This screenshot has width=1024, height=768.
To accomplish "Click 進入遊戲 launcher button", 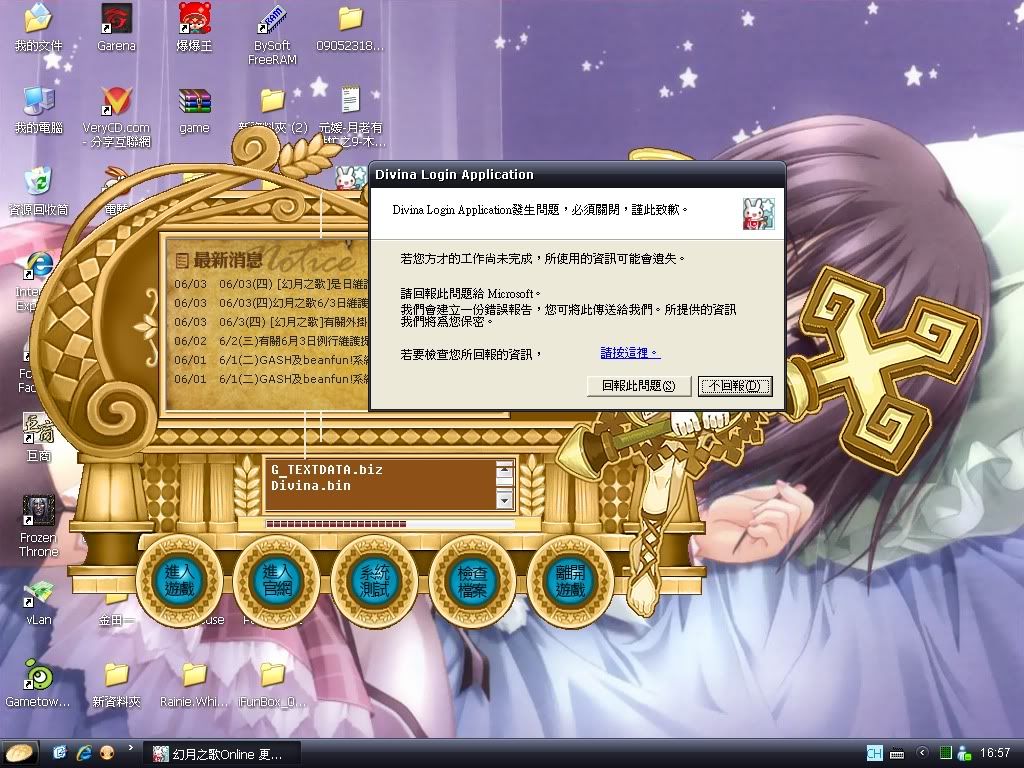I will click(x=178, y=580).
